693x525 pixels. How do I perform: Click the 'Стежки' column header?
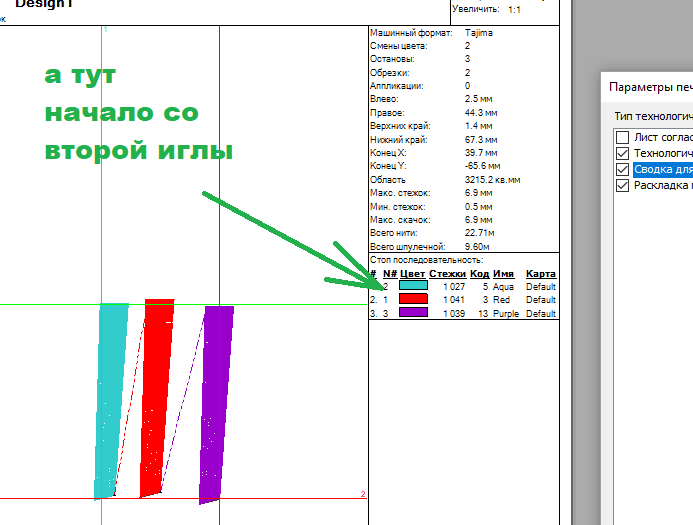click(x=447, y=274)
